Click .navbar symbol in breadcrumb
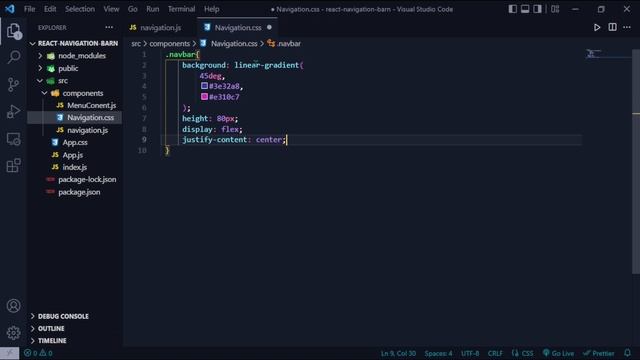The width and height of the screenshot is (640, 360). [x=284, y=43]
